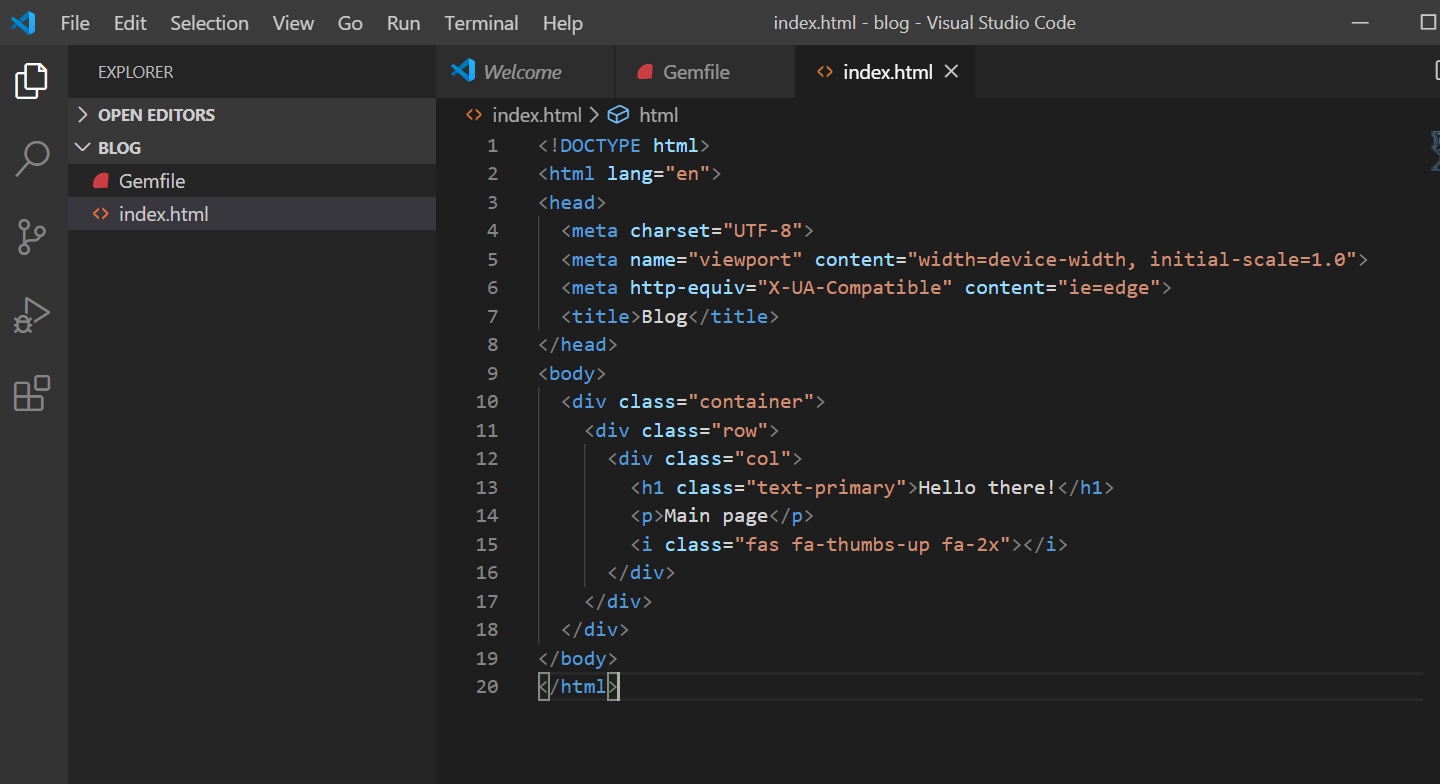Viewport: 1440px width, 784px height.
Task: Click the window title index.html - blog
Action: (925, 23)
